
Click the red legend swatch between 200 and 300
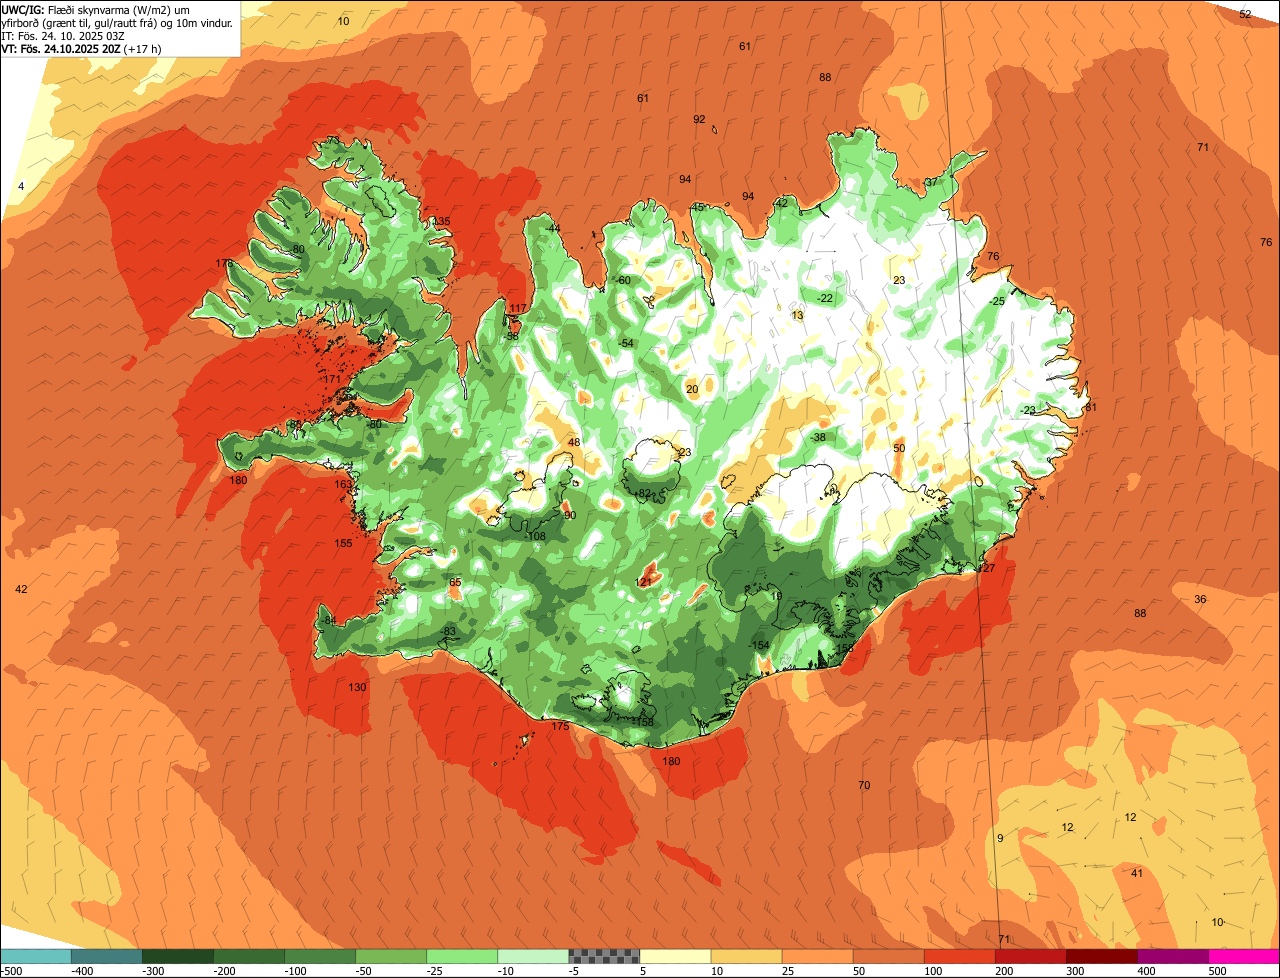pos(1030,956)
